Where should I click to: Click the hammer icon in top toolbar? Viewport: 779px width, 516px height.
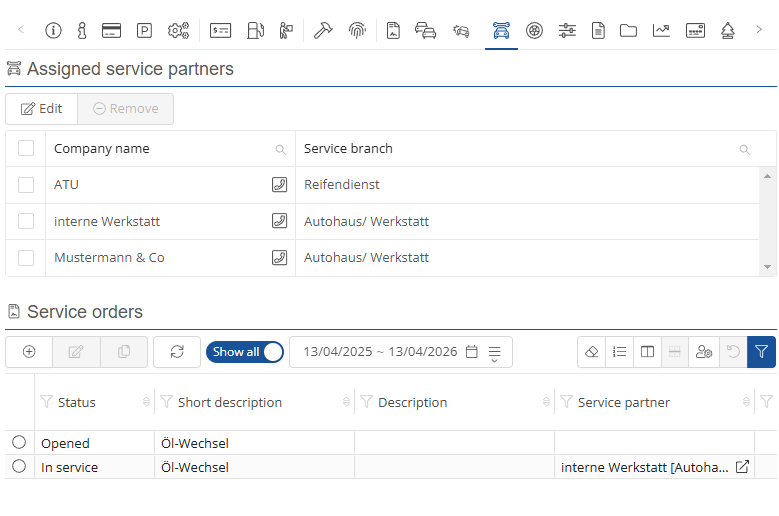pos(322,30)
